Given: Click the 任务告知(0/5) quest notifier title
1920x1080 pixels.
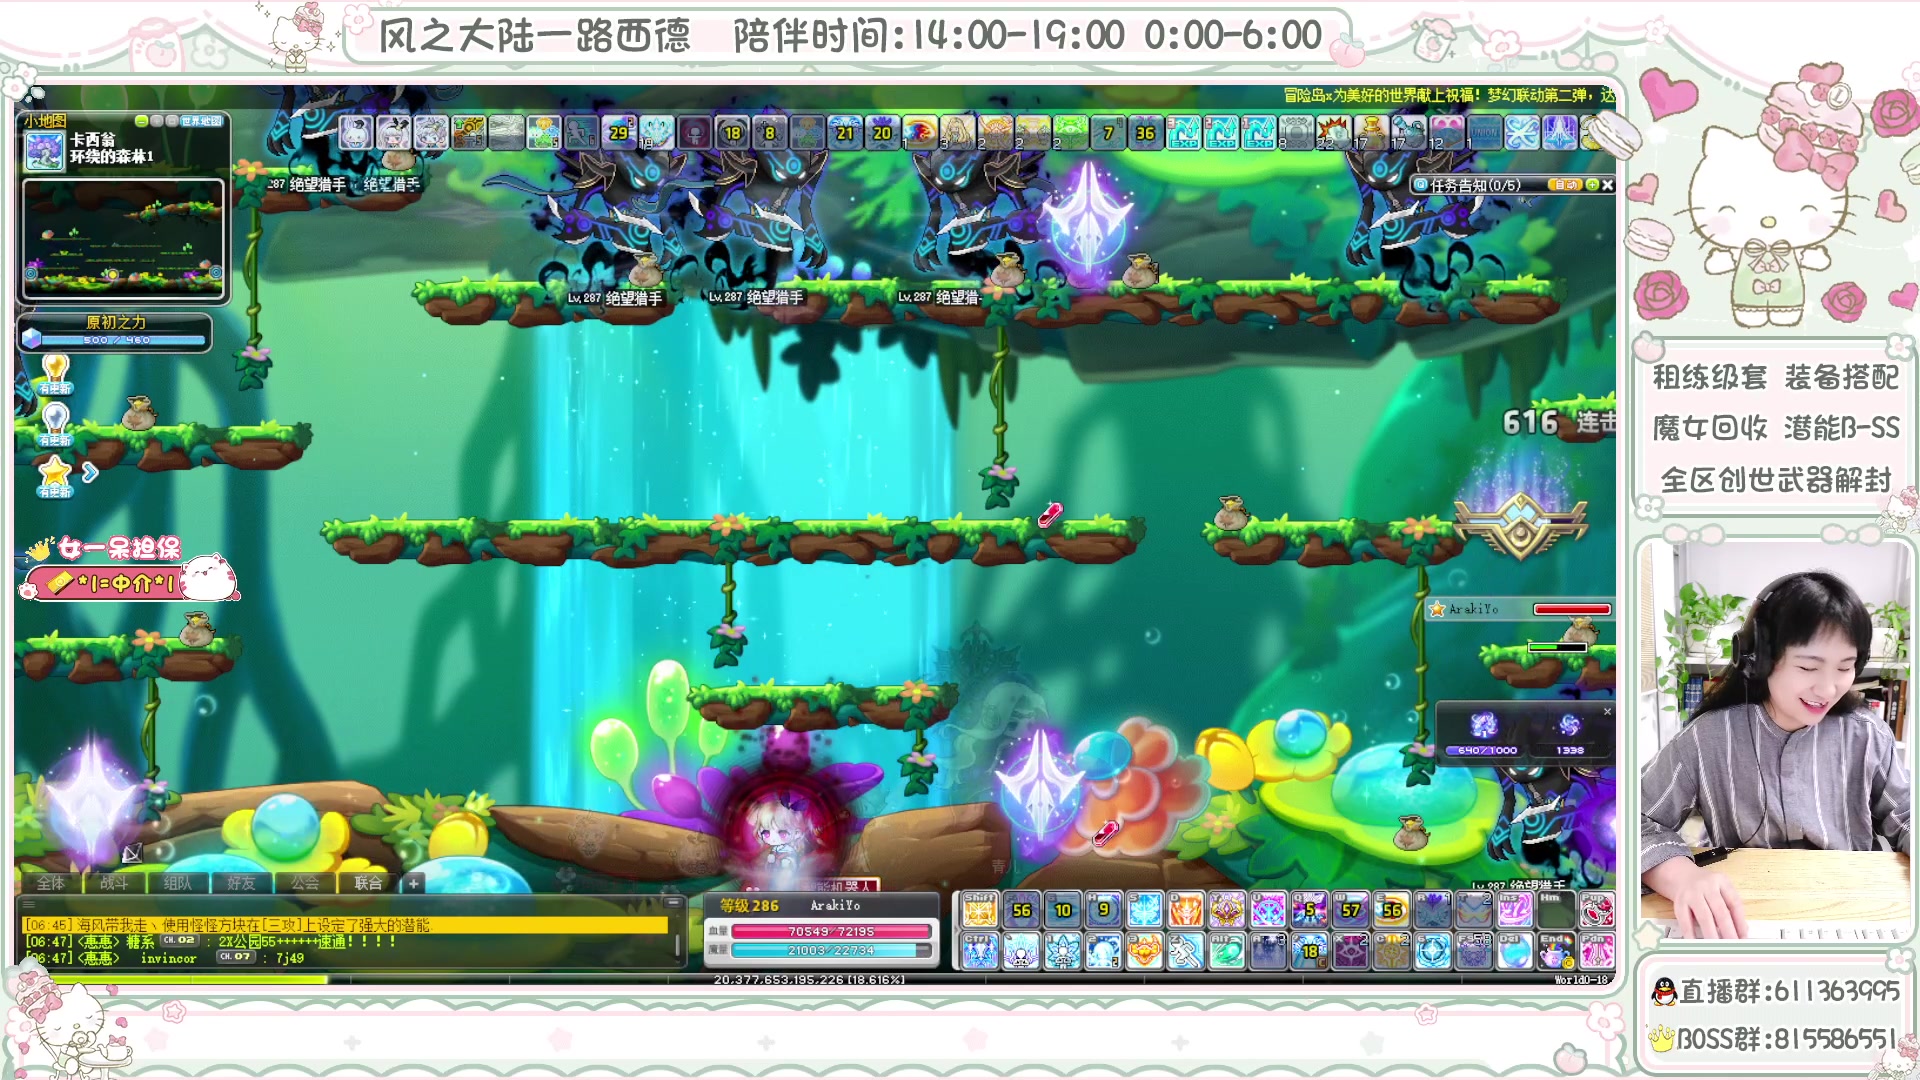Looking at the screenshot, I should (1475, 185).
